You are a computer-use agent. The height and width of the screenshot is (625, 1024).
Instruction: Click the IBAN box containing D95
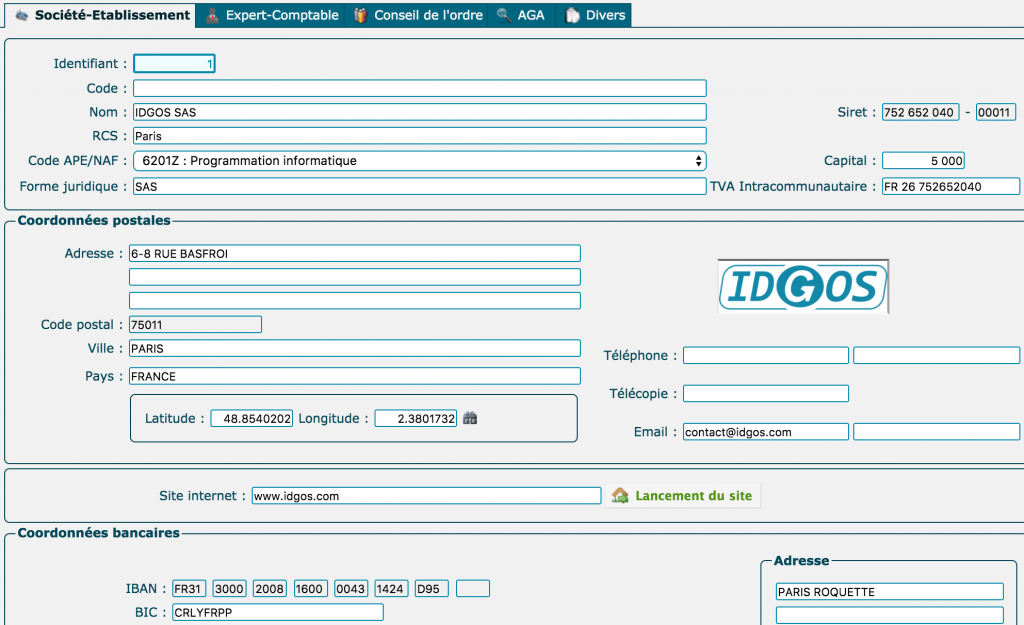432,588
